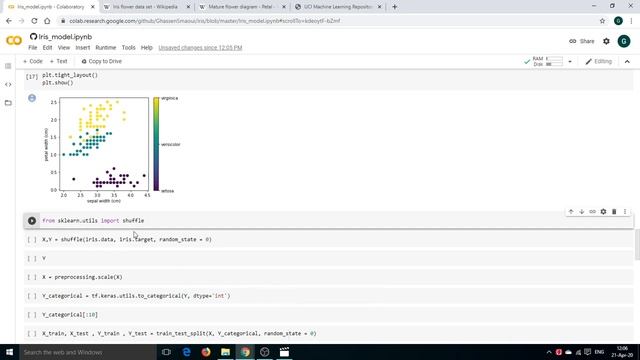640x360 pixels.
Task: Go to browser home page
Action: (47, 21)
